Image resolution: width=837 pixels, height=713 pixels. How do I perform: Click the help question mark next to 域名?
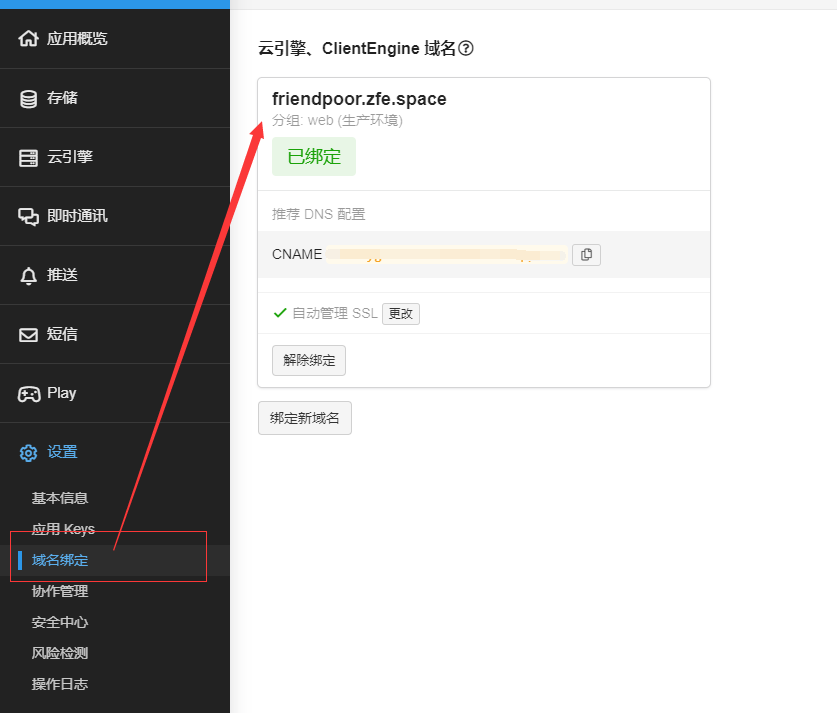(465, 49)
